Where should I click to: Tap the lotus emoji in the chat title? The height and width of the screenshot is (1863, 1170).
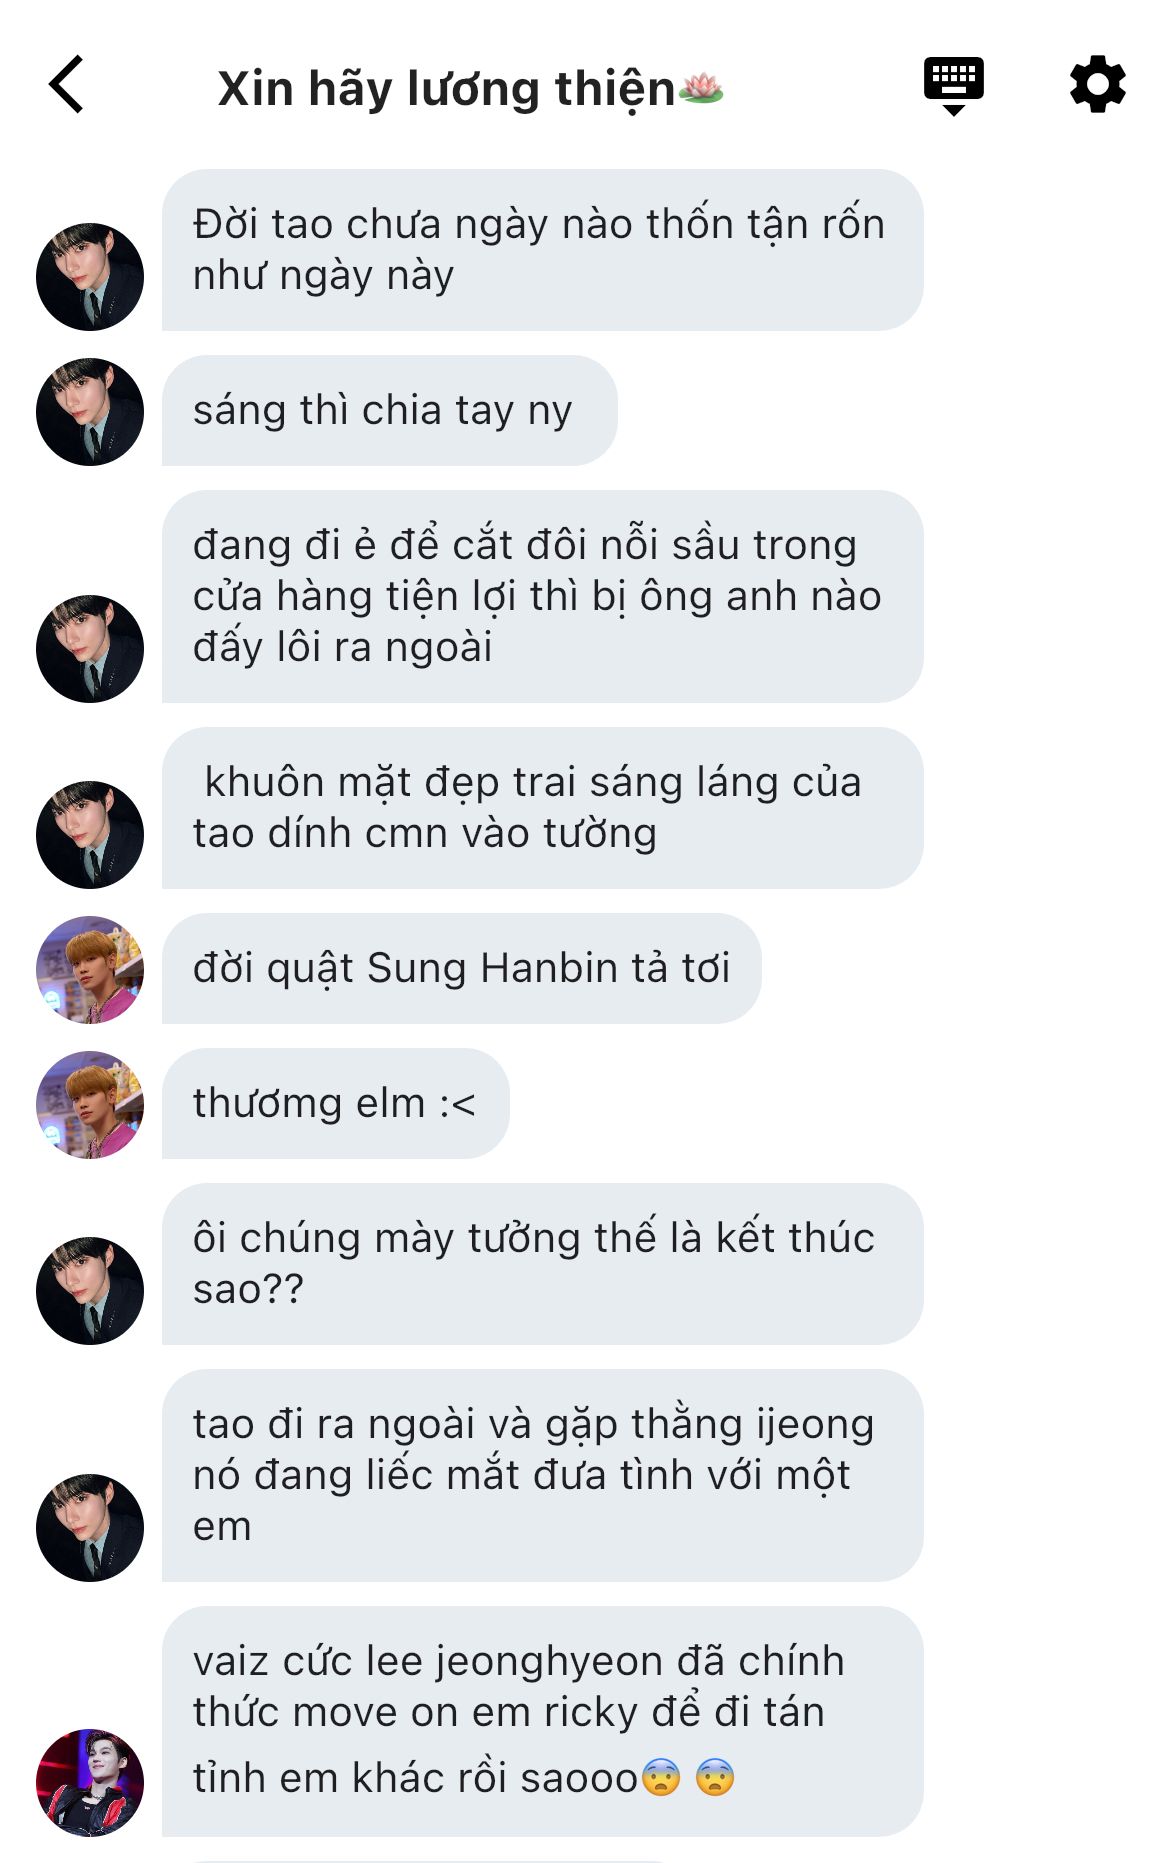coord(701,89)
